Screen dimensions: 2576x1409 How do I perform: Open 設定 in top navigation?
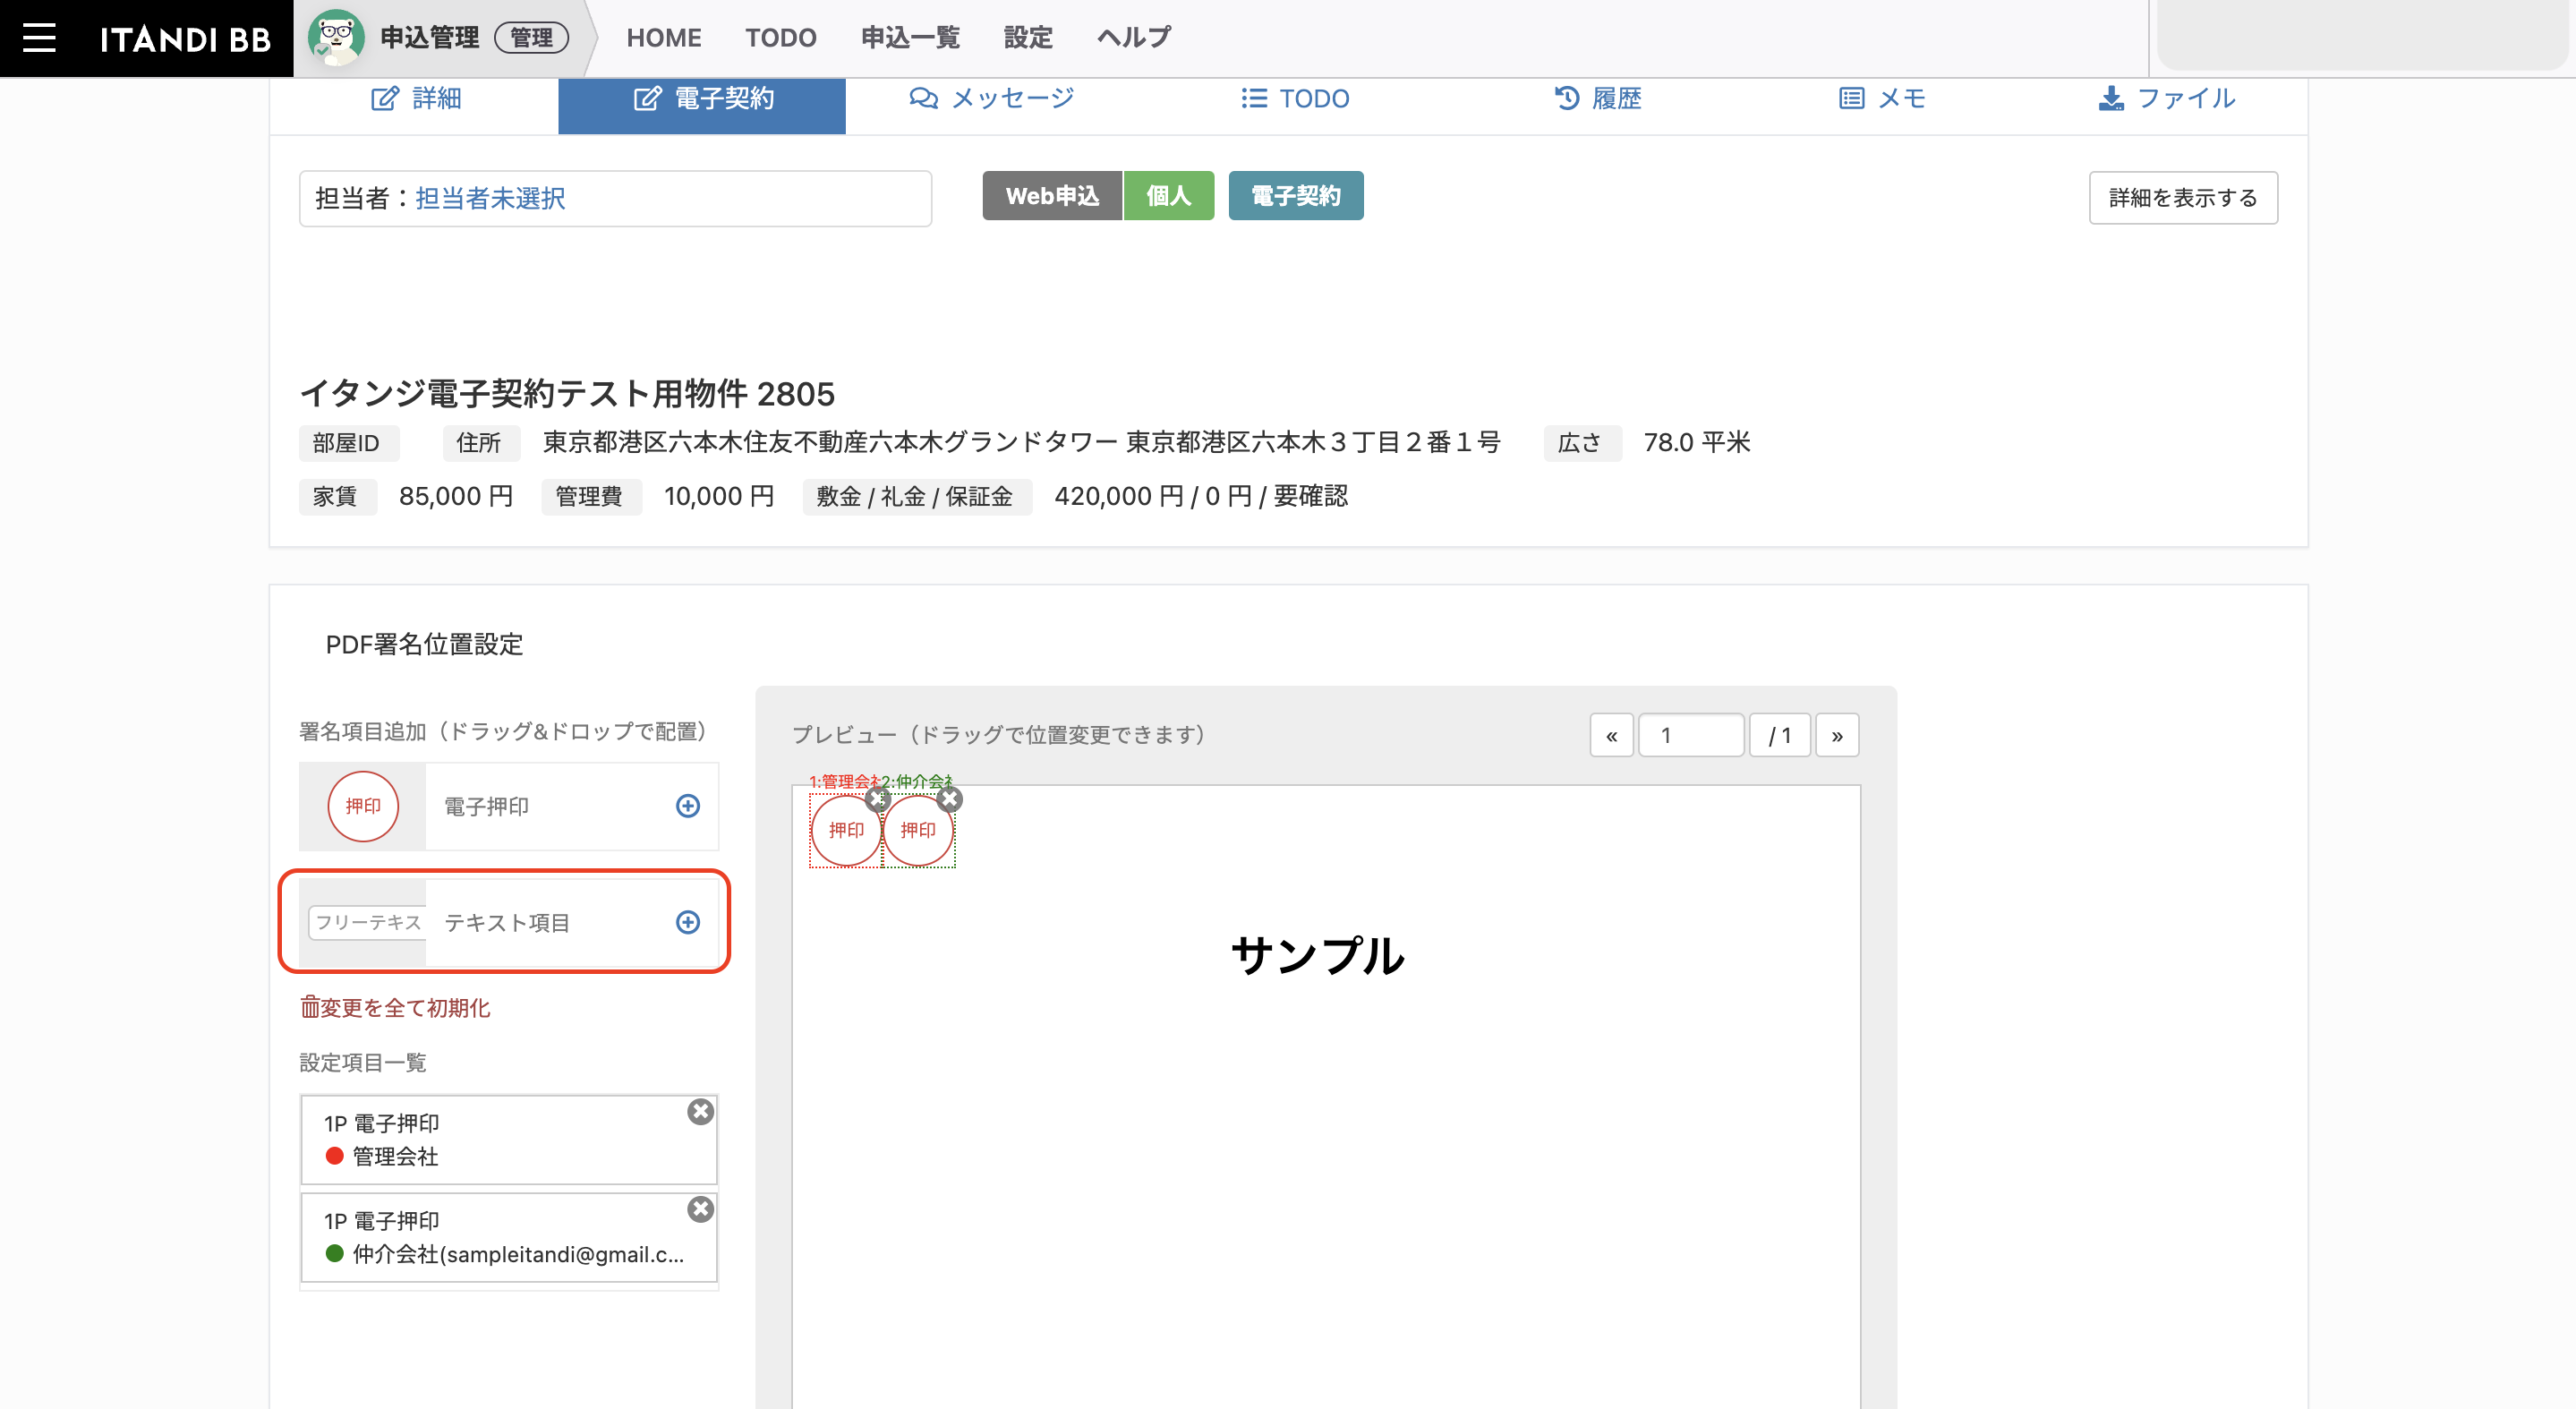coord(1028,38)
